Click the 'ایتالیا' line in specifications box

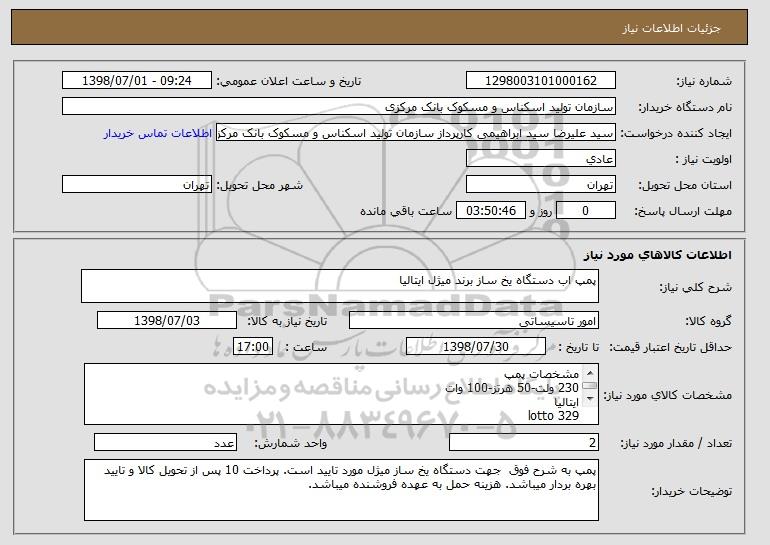(x=566, y=402)
